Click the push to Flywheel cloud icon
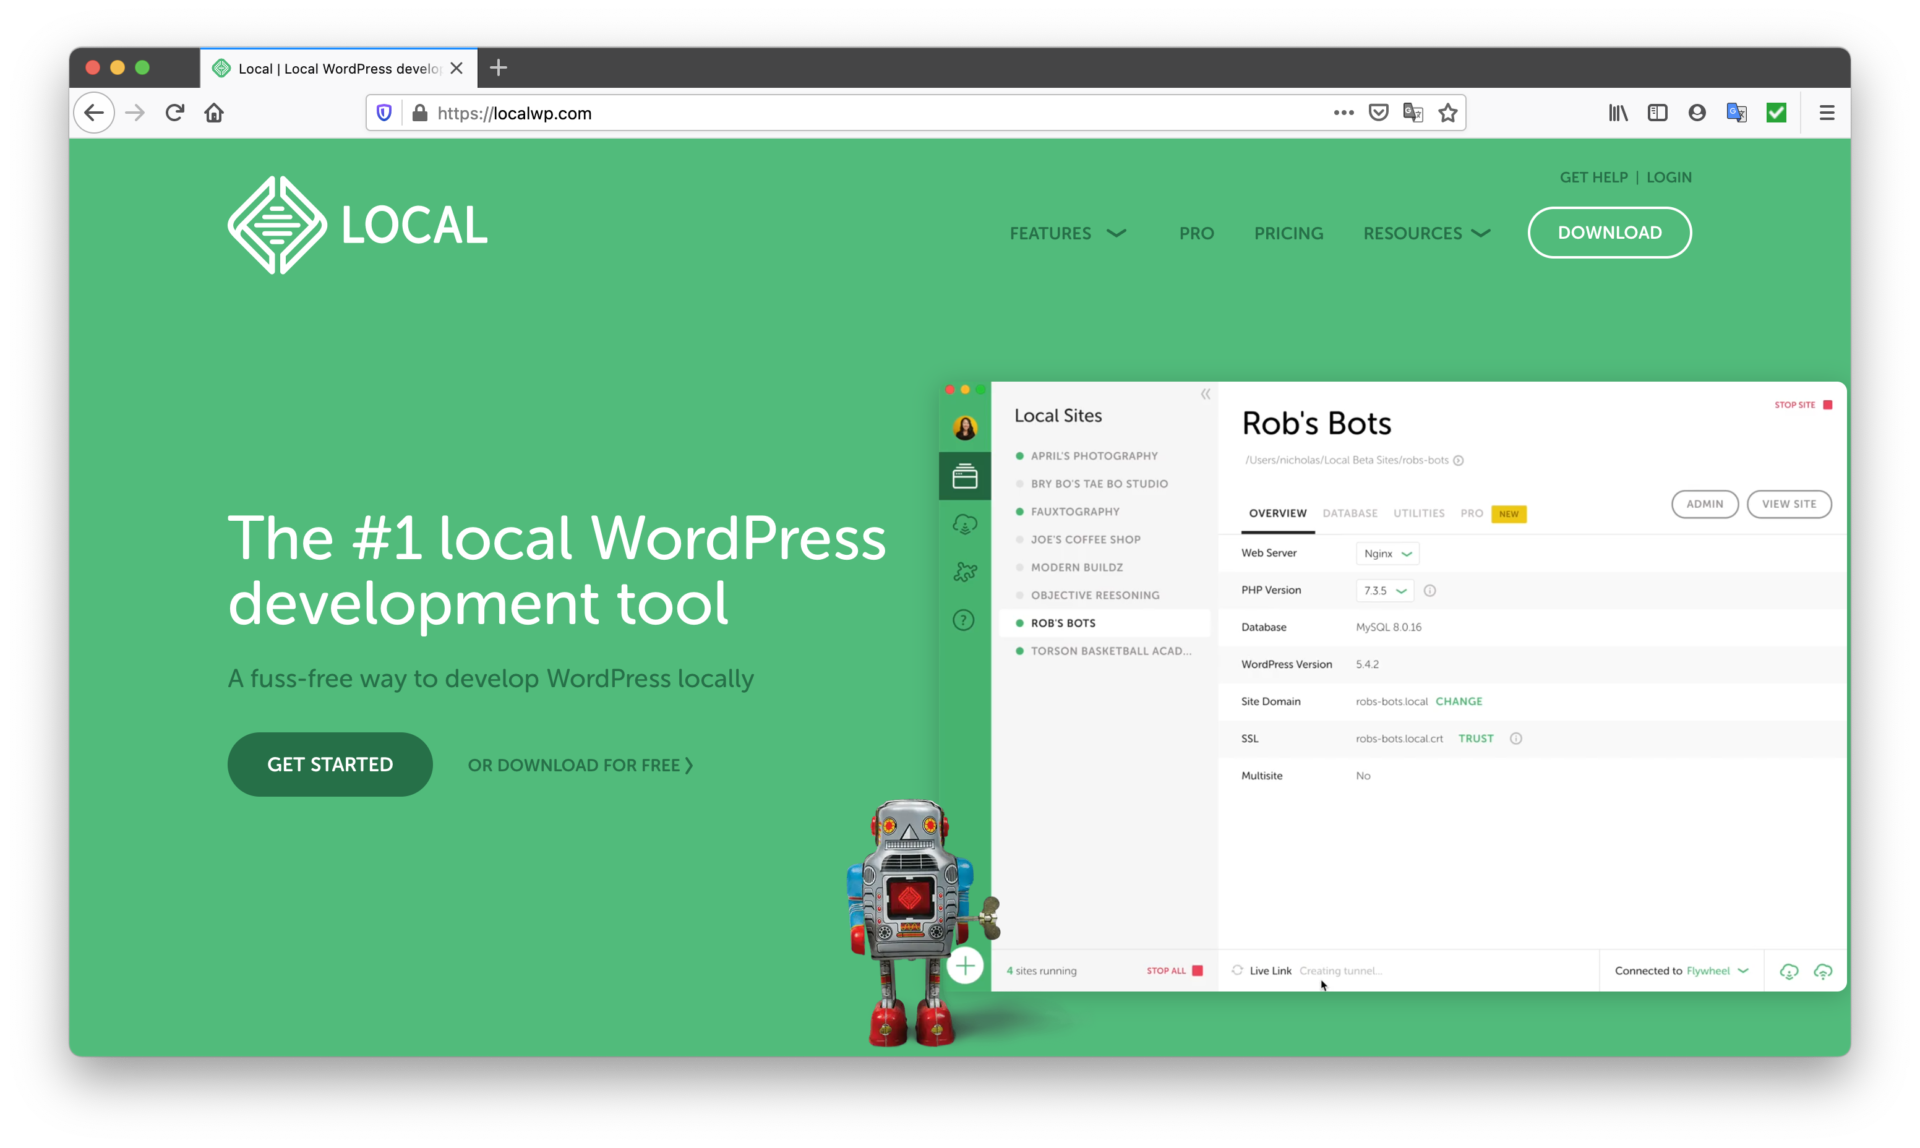Viewport: 1920px width, 1148px height. (x=1823, y=971)
